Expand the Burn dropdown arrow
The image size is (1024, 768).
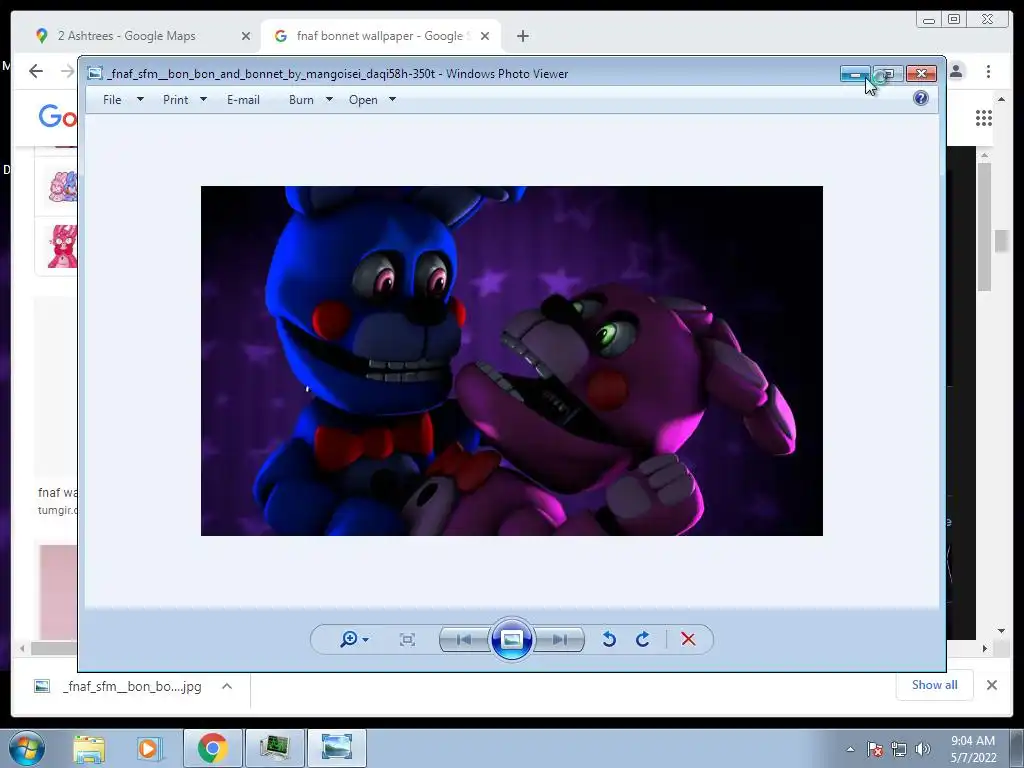tap(329, 99)
